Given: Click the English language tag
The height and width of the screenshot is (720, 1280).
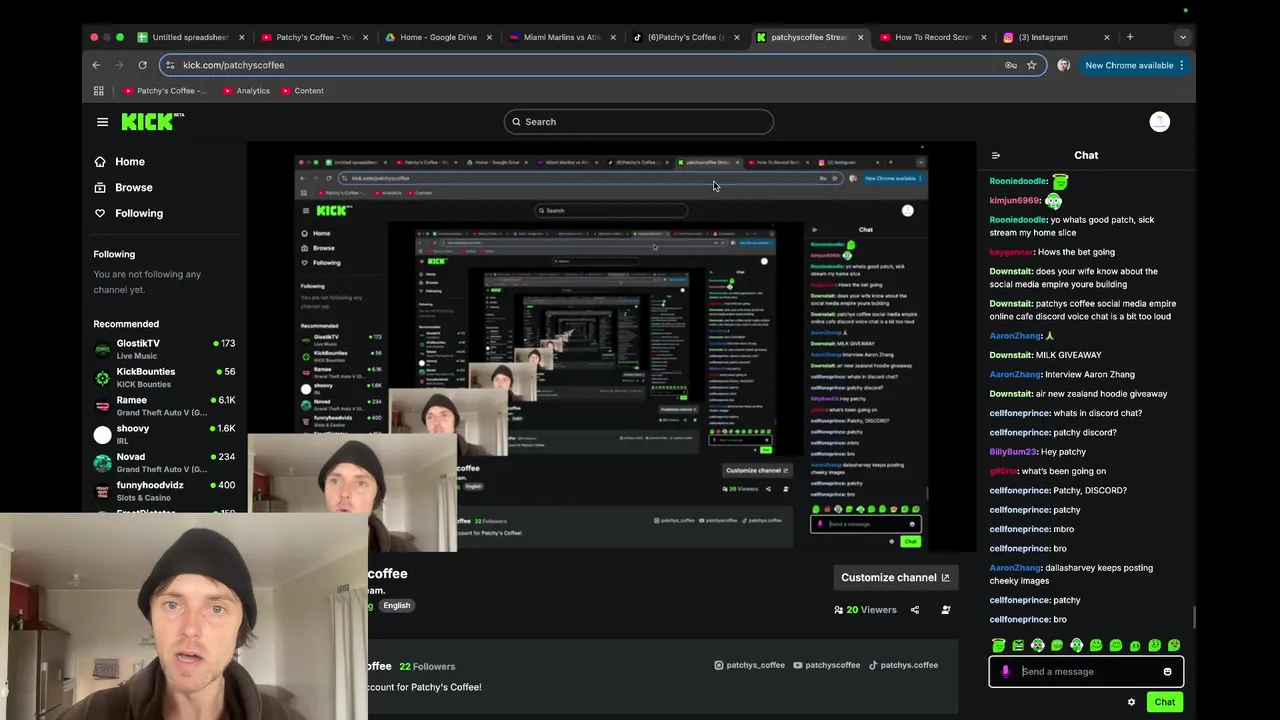Looking at the screenshot, I should click(x=396, y=606).
